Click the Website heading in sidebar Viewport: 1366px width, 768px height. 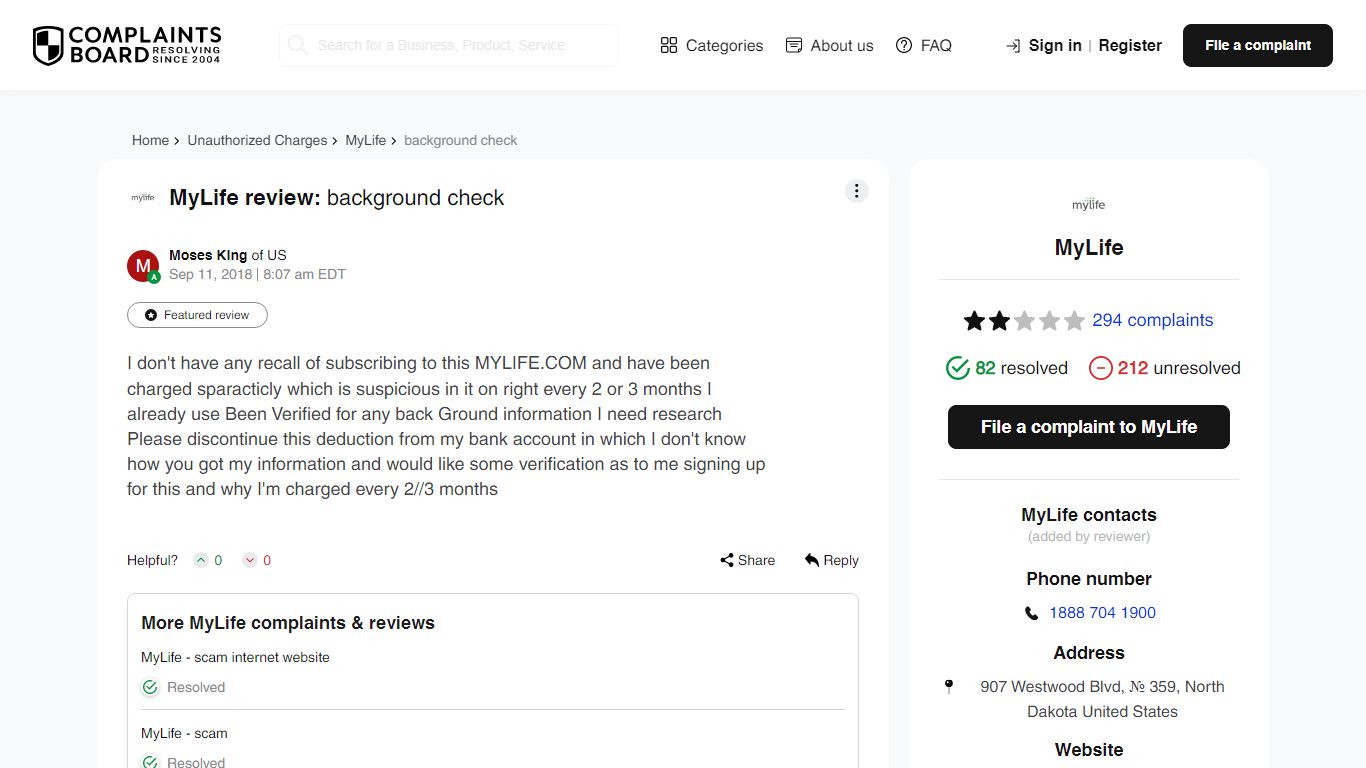point(1089,750)
